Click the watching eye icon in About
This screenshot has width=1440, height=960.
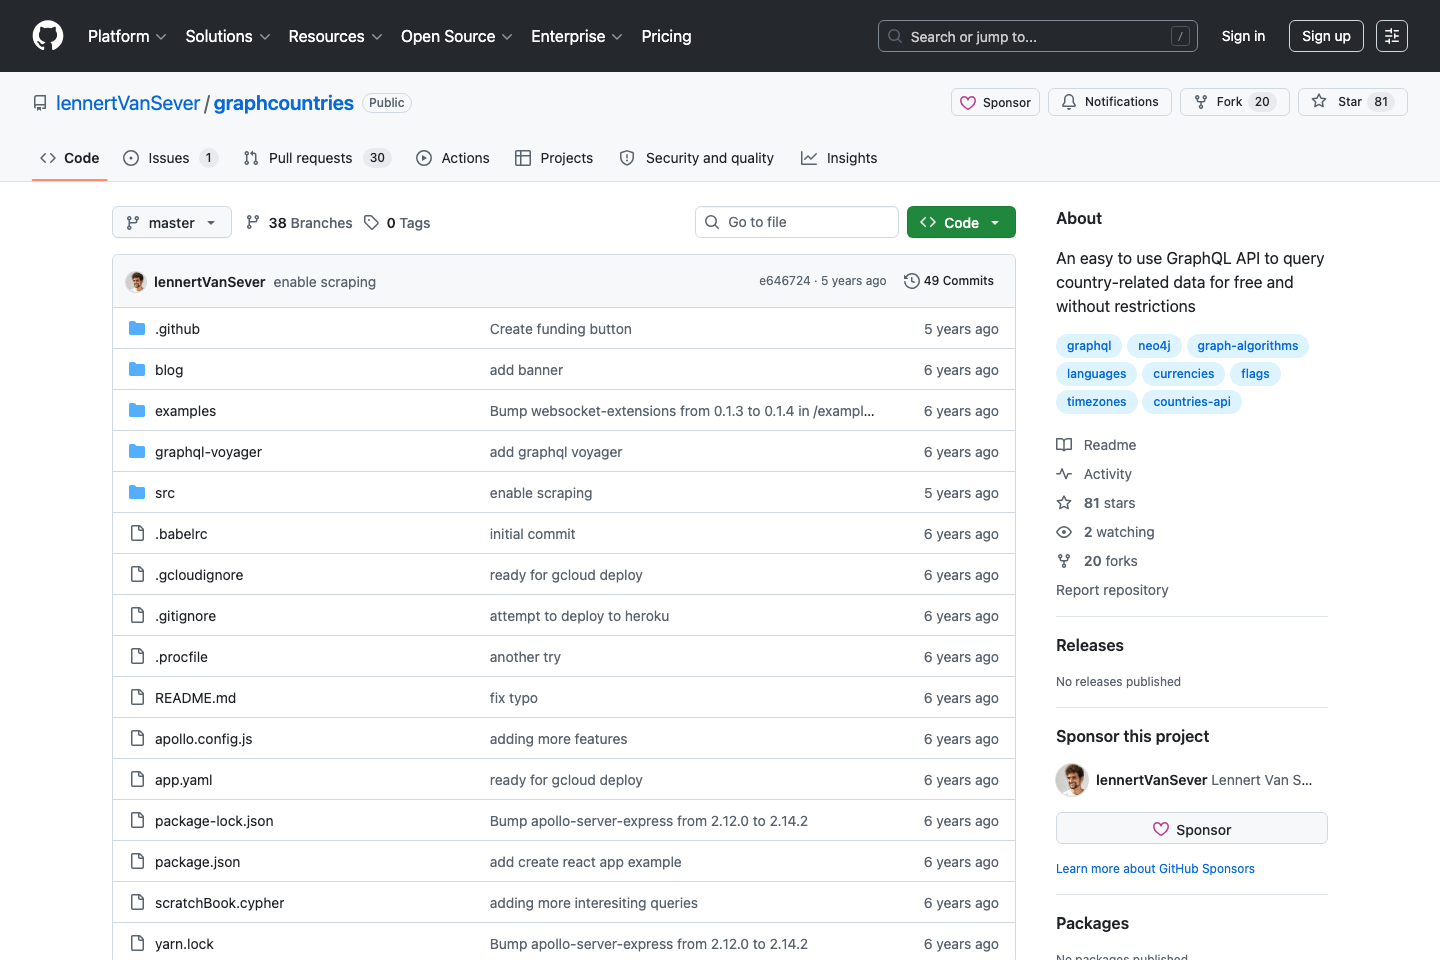tap(1063, 532)
